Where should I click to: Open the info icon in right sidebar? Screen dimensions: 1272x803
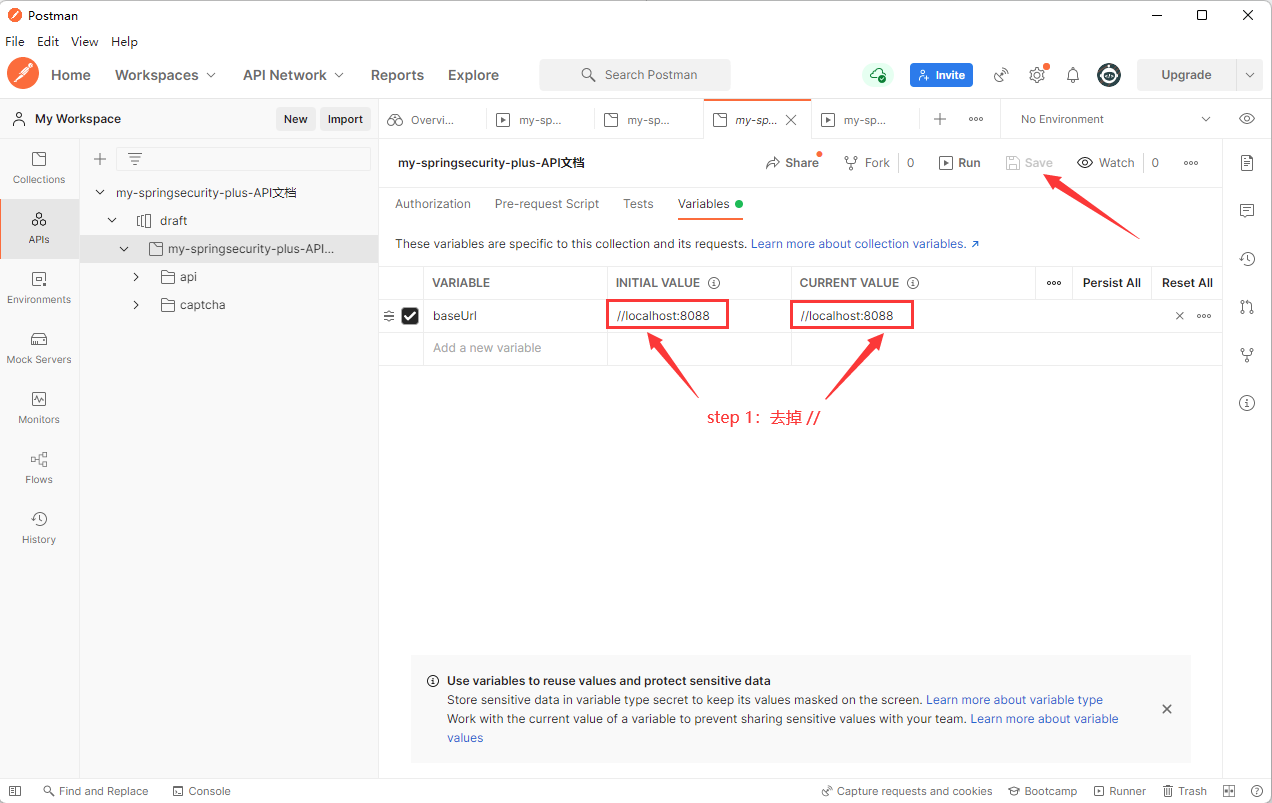pos(1247,403)
